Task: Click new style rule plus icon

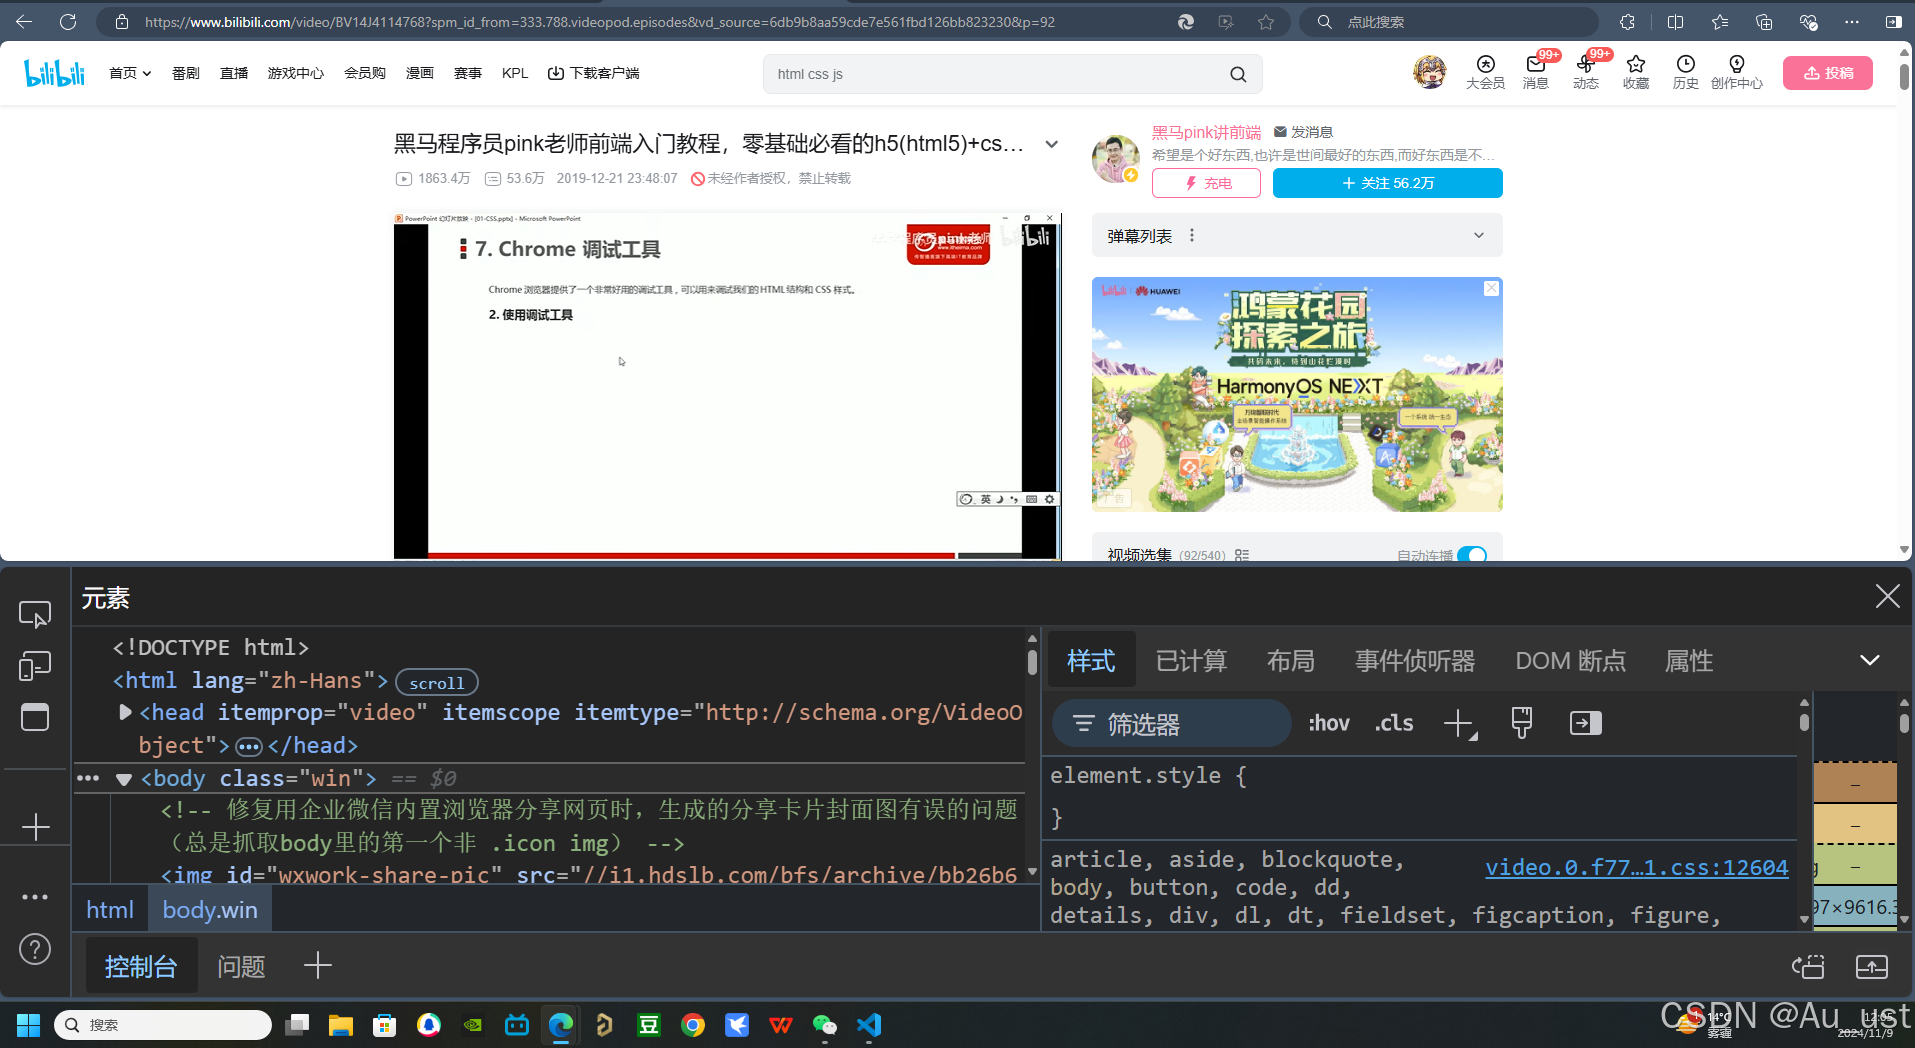Action: (1459, 723)
